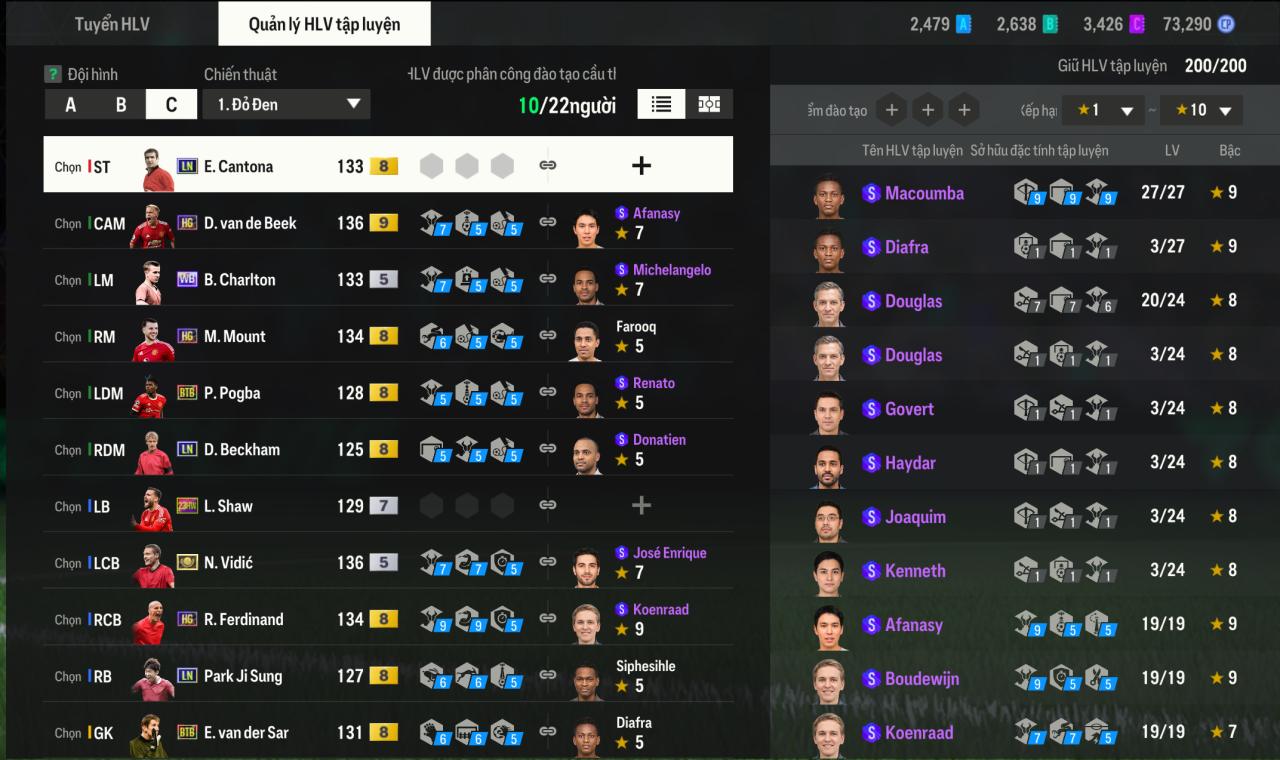The width and height of the screenshot is (1280, 760).
Task: Switch to Tuyển HLV tab
Action: tap(112, 24)
